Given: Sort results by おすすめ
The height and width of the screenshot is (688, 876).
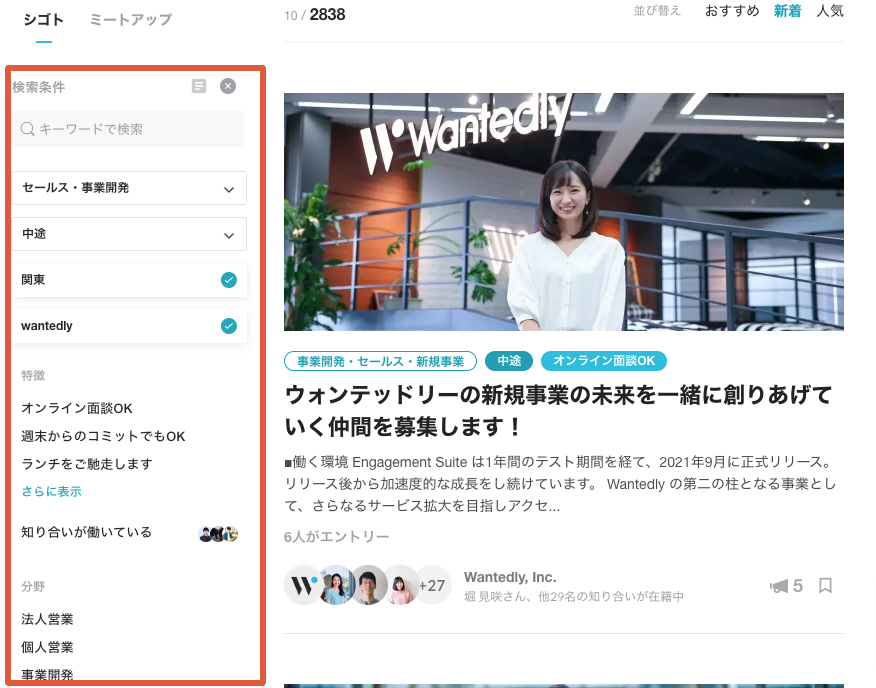Looking at the screenshot, I should point(732,11).
